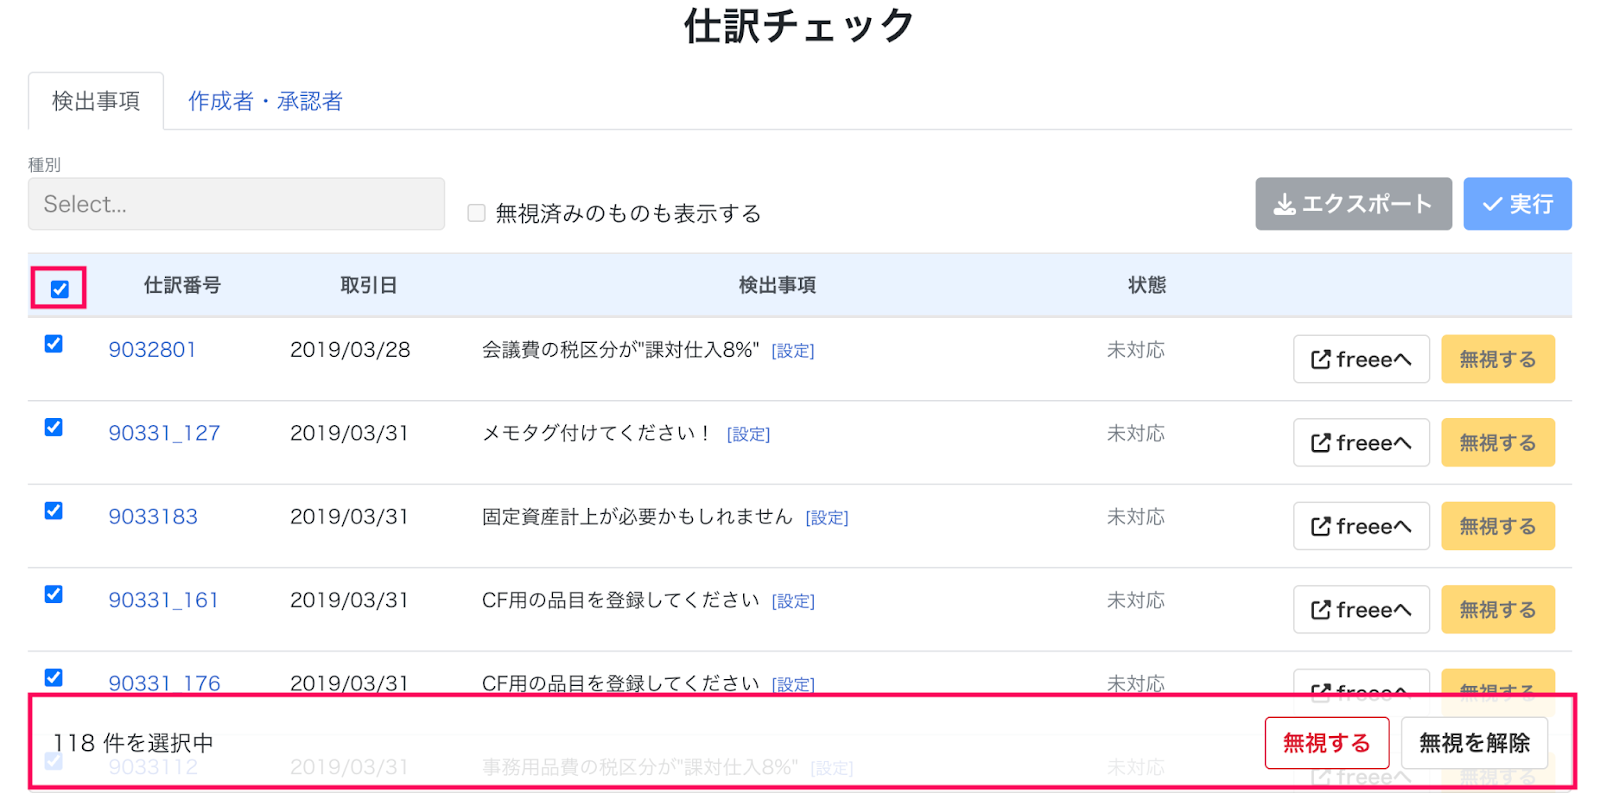This screenshot has height=793, width=1600.
Task: Open [設定] link next to メモタグ付けてください
Action: pyautogui.click(x=748, y=434)
